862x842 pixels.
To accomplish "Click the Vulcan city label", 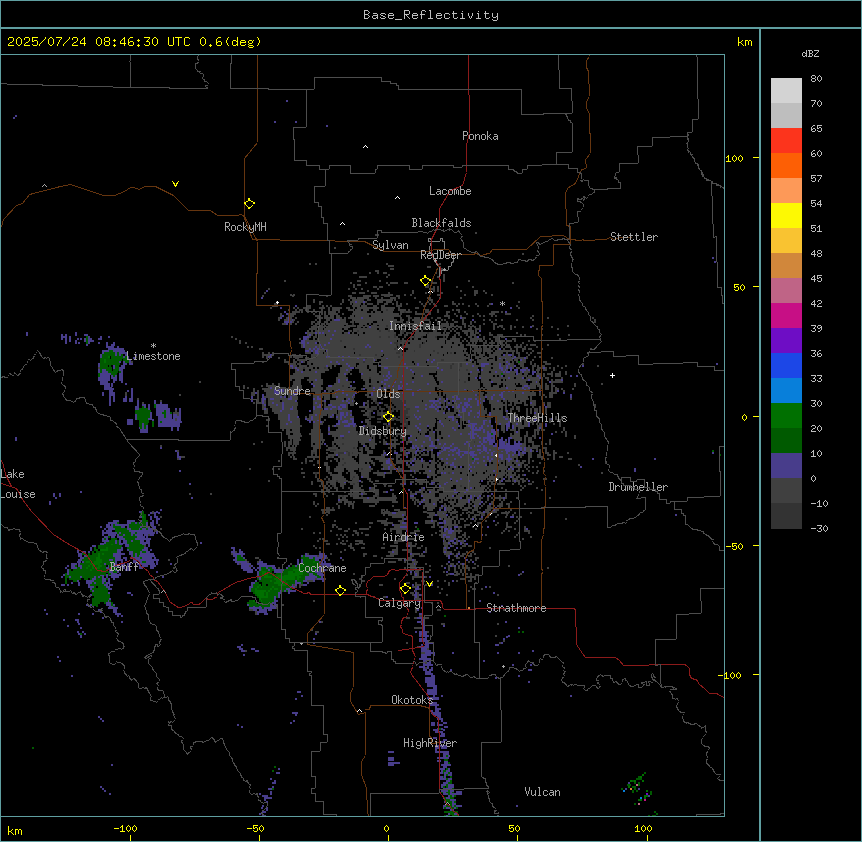I will [x=543, y=792].
